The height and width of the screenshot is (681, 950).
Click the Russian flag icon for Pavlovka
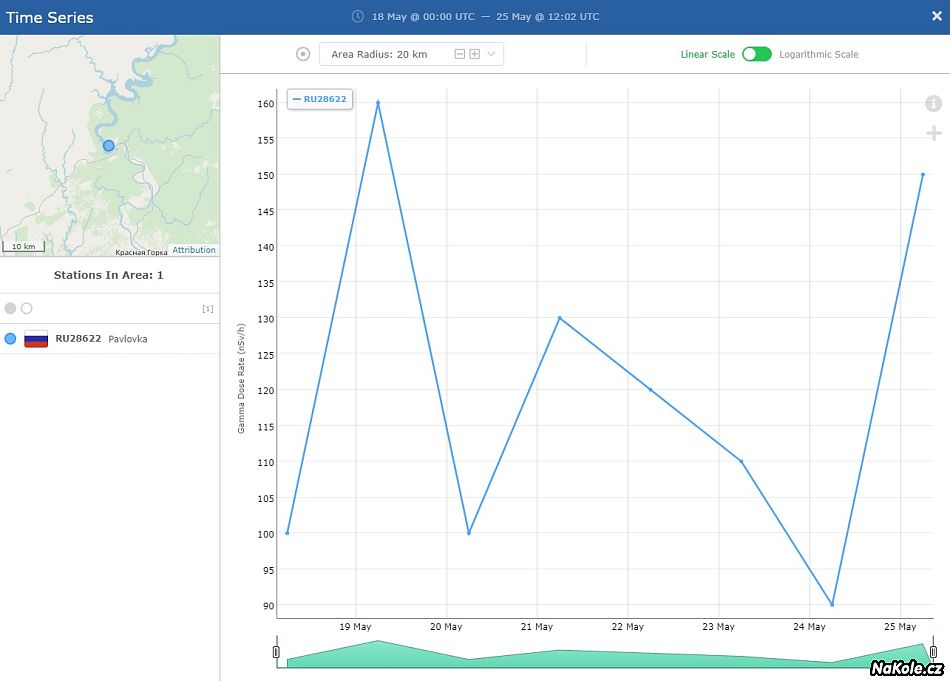coord(36,339)
